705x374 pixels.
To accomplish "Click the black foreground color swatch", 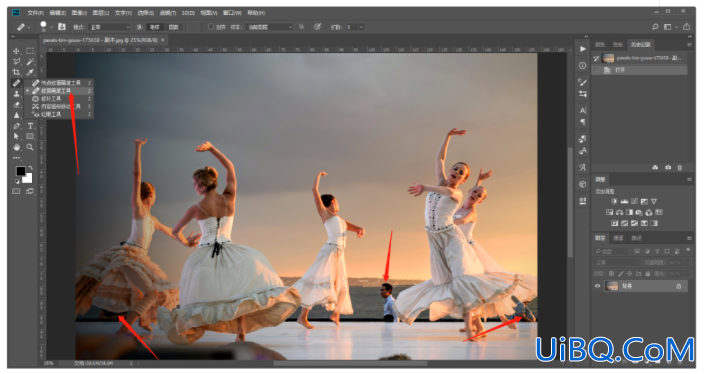I will coord(21,171).
